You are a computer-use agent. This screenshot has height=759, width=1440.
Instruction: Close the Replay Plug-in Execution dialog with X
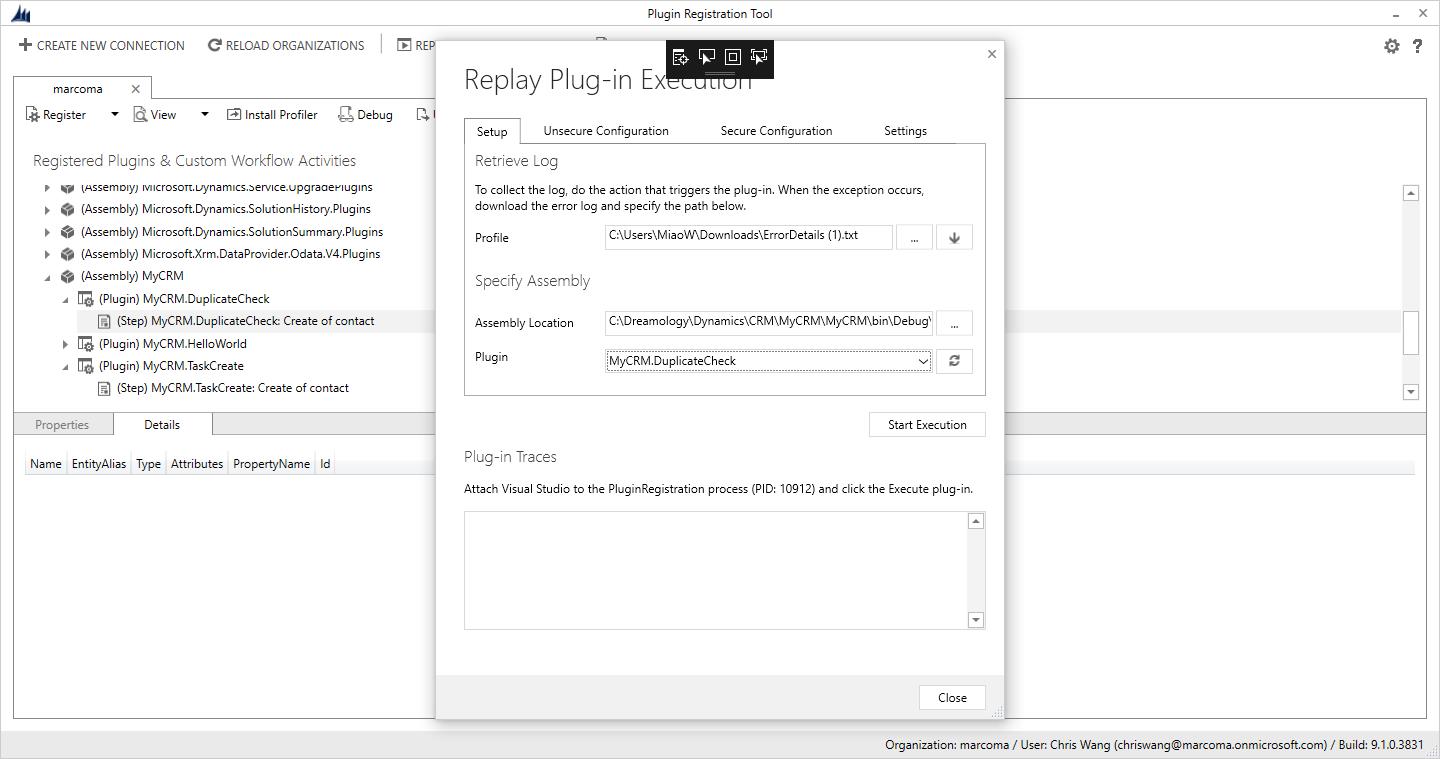(x=992, y=54)
